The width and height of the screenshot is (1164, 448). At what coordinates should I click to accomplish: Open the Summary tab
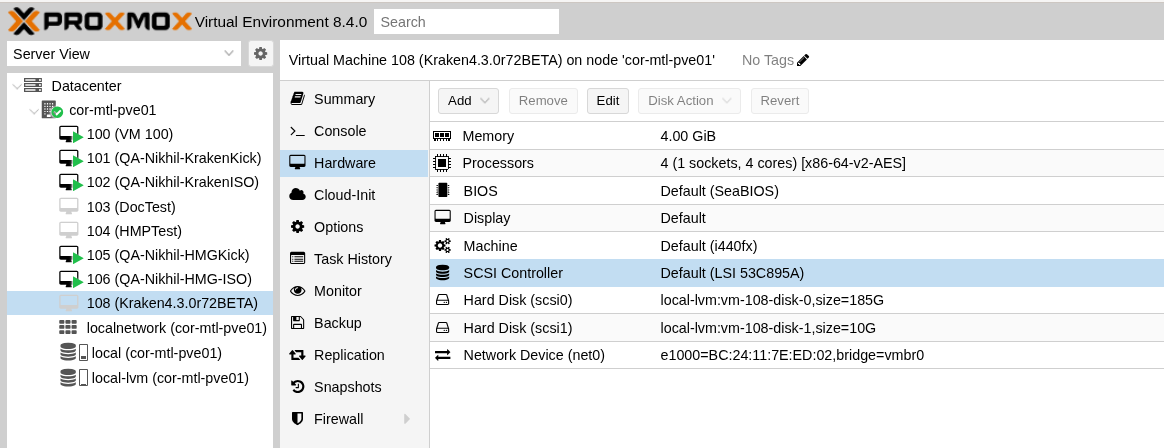click(x=354, y=99)
